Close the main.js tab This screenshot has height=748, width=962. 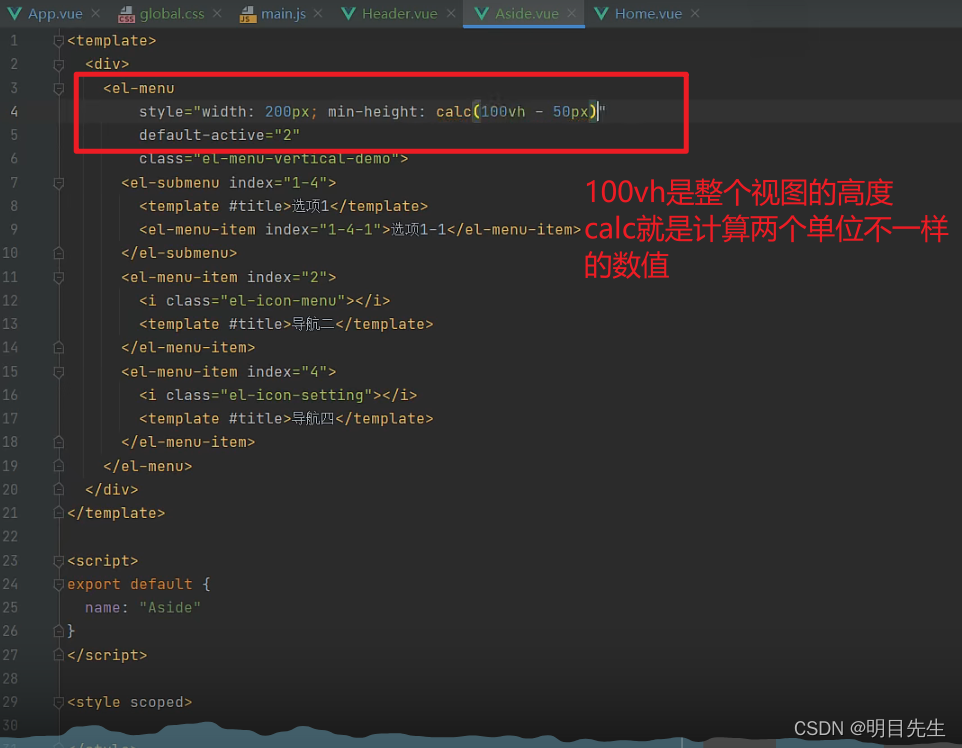318,13
